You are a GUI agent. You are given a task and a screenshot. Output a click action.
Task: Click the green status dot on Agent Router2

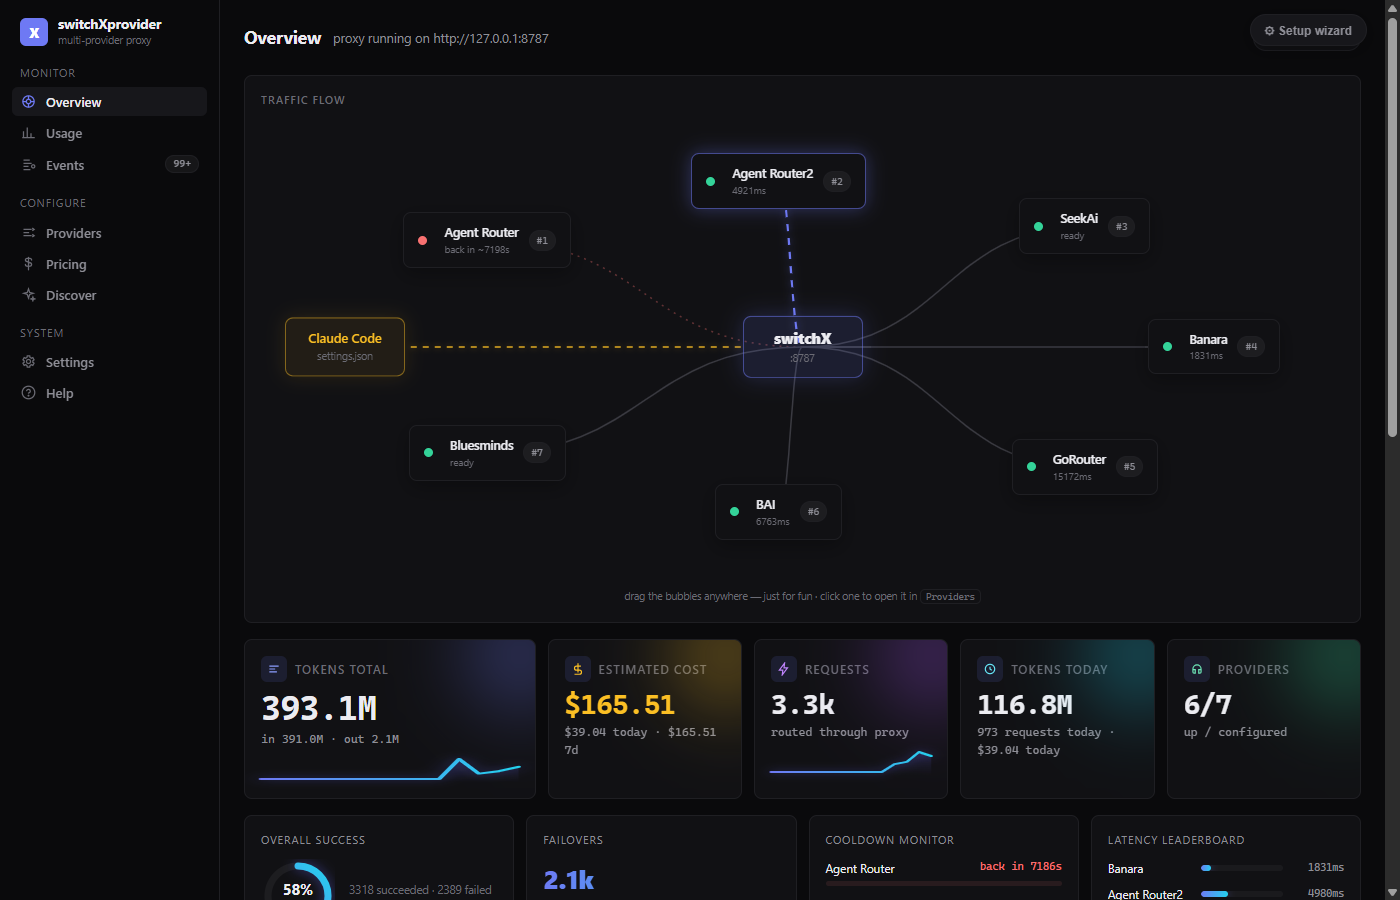pos(710,181)
